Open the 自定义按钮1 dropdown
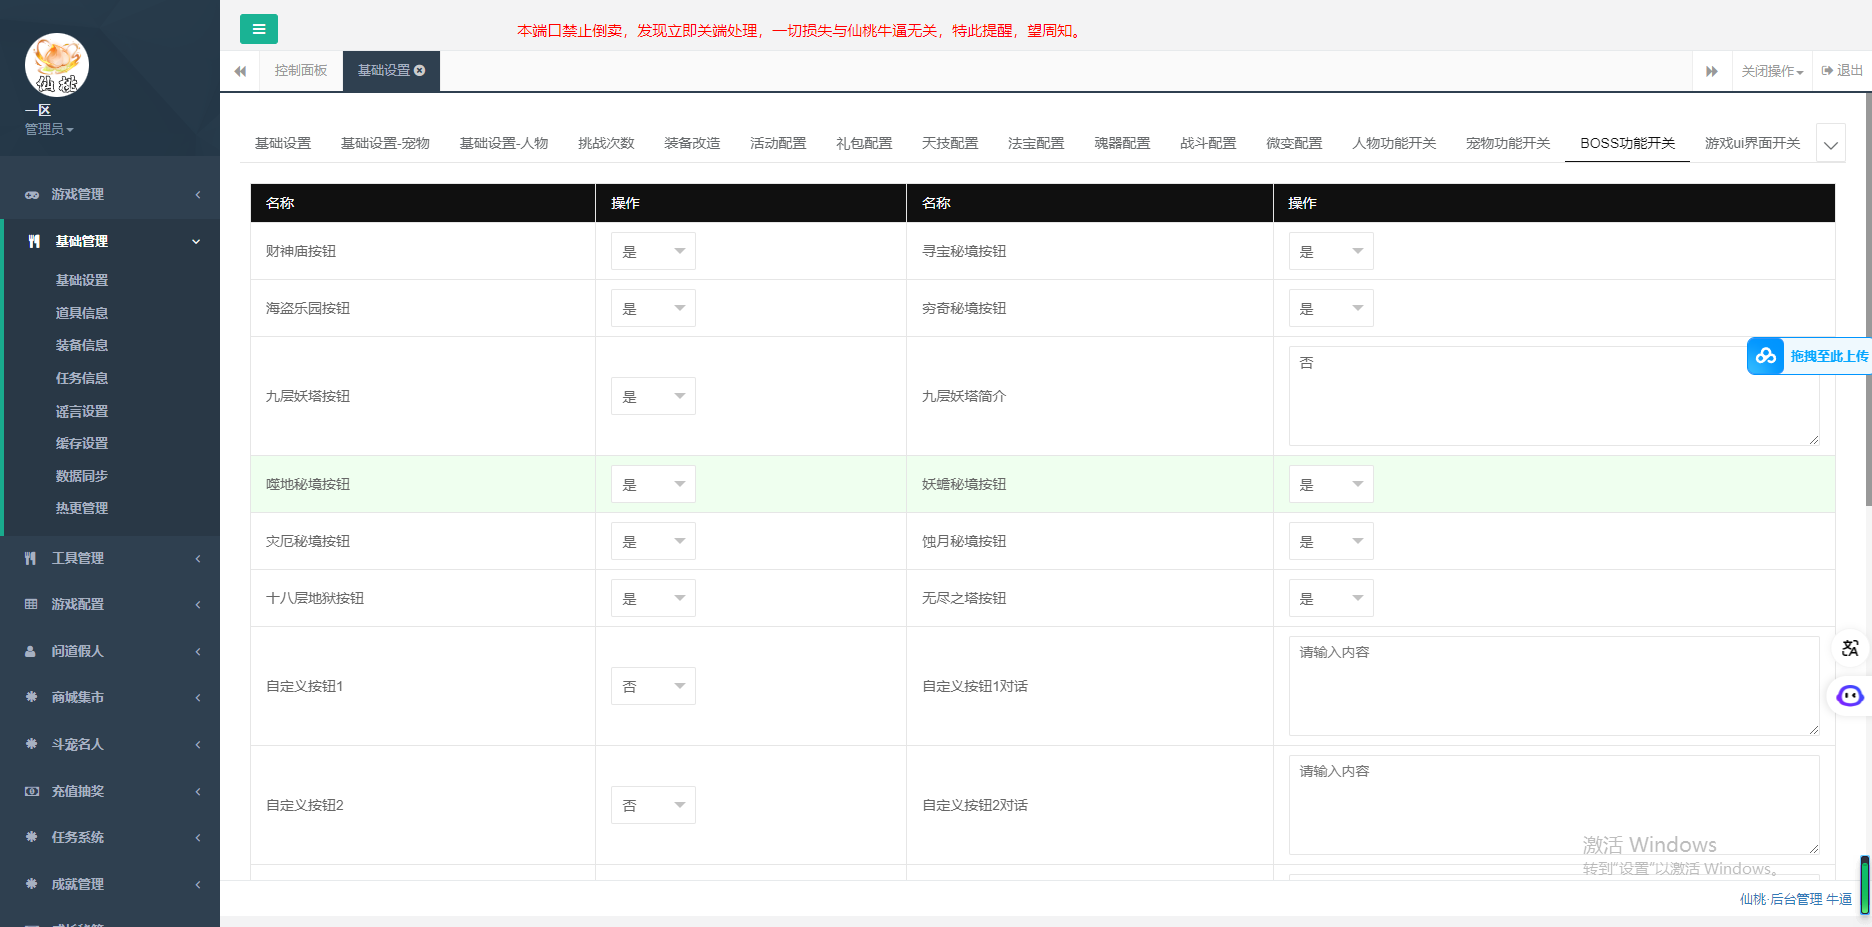The width and height of the screenshot is (1872, 927). (653, 686)
